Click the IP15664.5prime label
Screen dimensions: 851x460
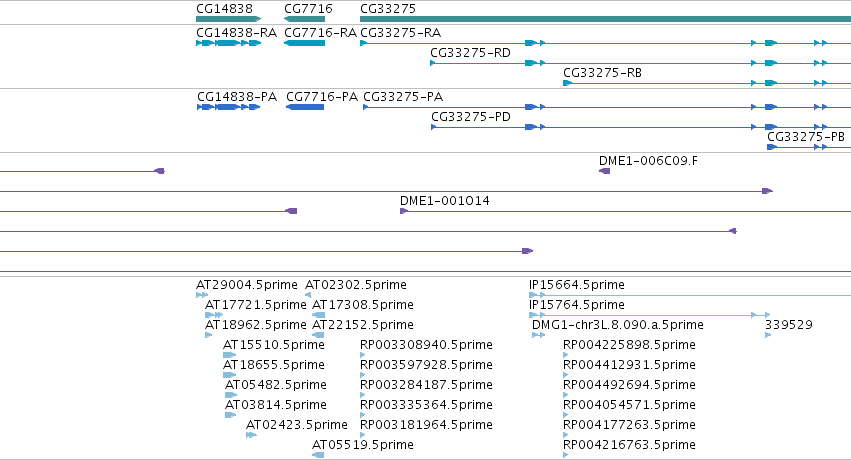click(x=577, y=285)
